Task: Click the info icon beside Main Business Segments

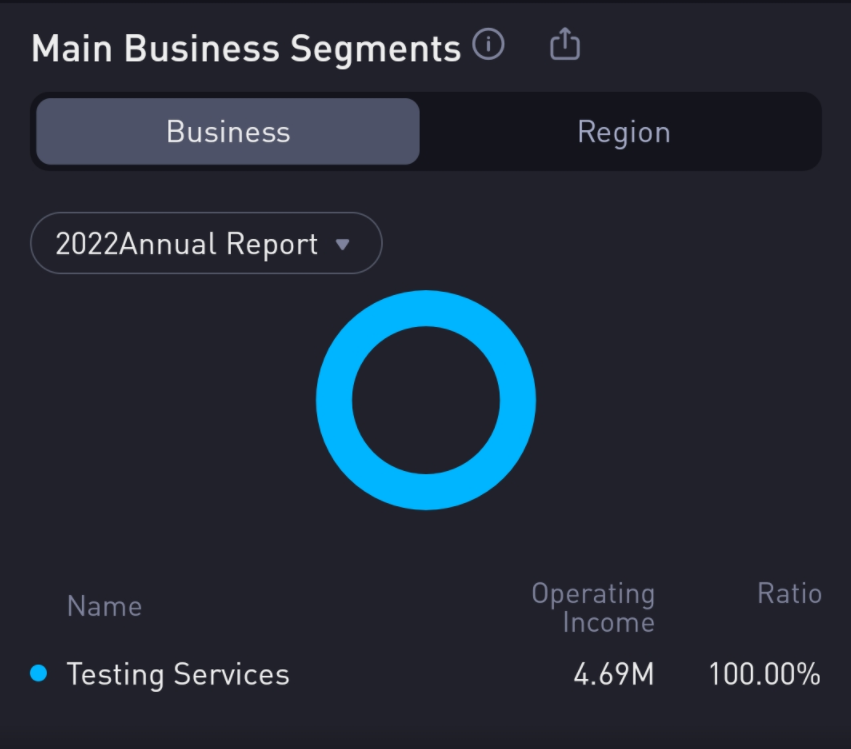Action: point(488,45)
